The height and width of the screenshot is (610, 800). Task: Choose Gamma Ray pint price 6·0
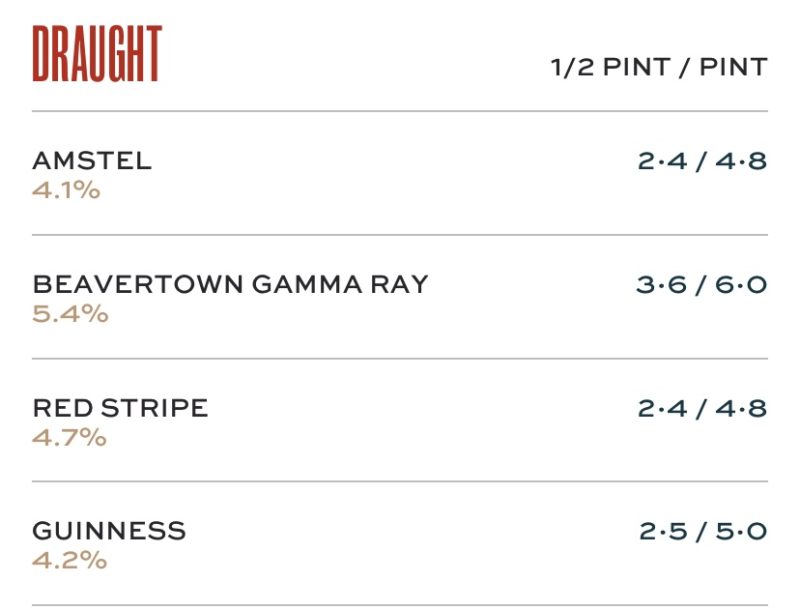741,285
